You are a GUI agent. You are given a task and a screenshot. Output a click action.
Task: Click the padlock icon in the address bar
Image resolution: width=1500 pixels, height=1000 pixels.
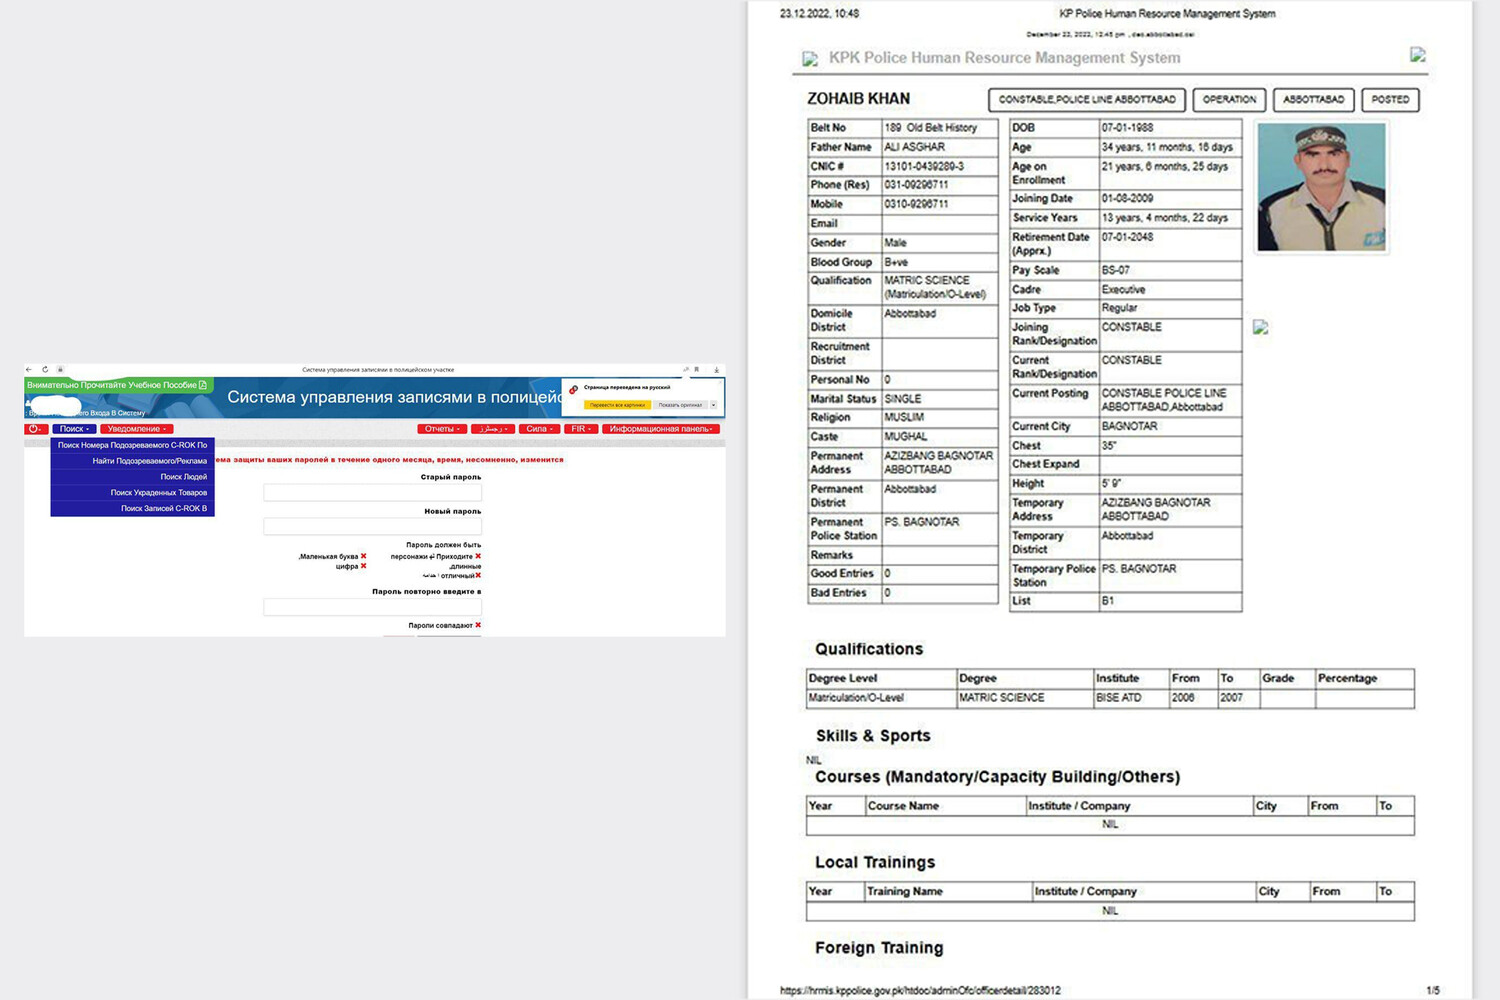tap(60, 370)
